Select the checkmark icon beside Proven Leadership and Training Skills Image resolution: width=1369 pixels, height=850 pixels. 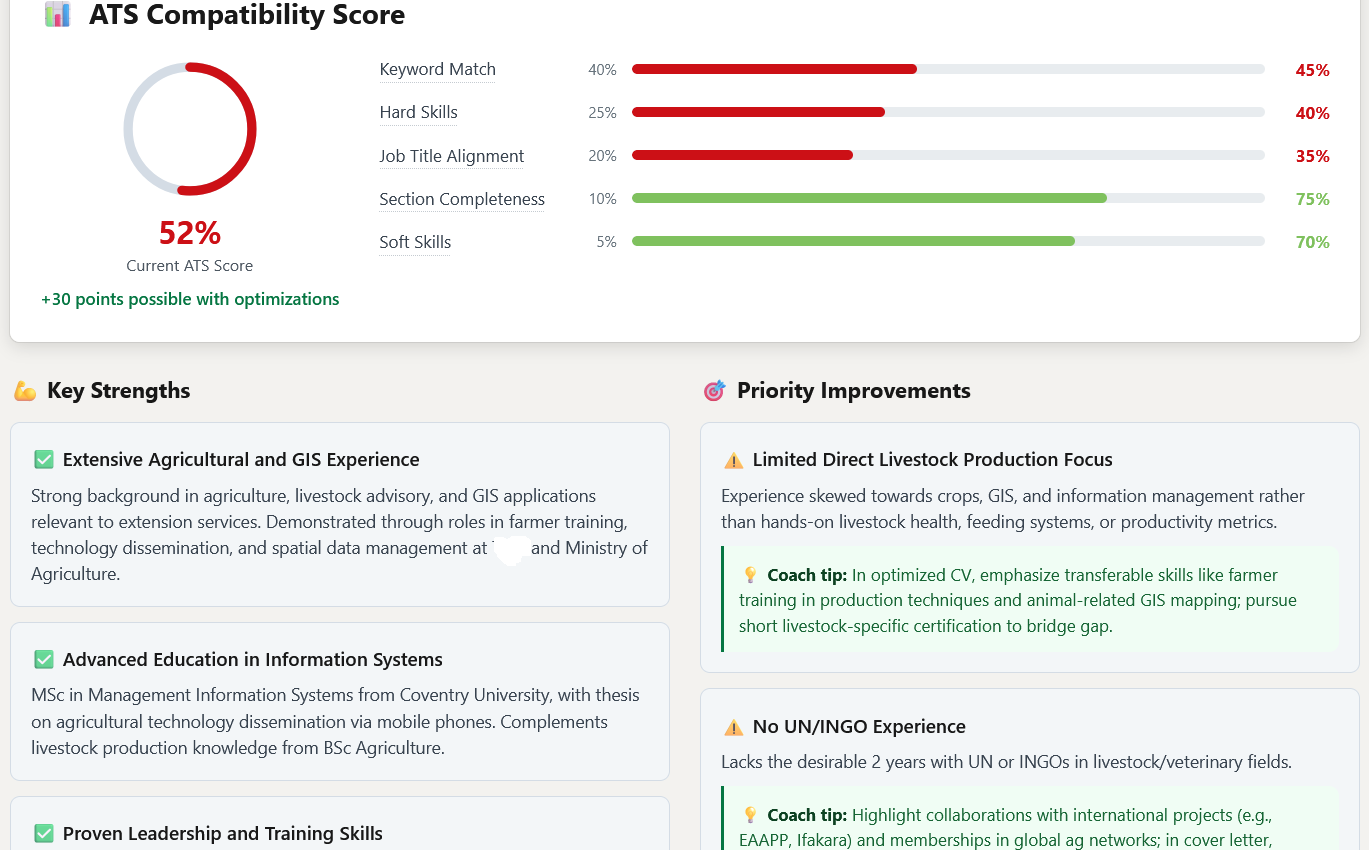coord(42,833)
